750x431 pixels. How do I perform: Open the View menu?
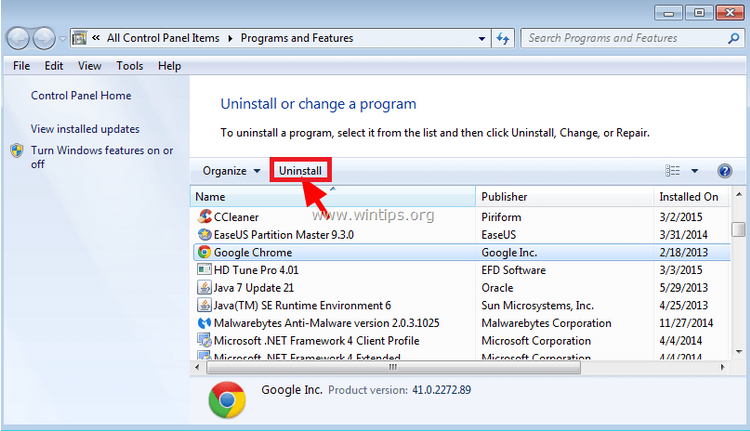tap(89, 66)
